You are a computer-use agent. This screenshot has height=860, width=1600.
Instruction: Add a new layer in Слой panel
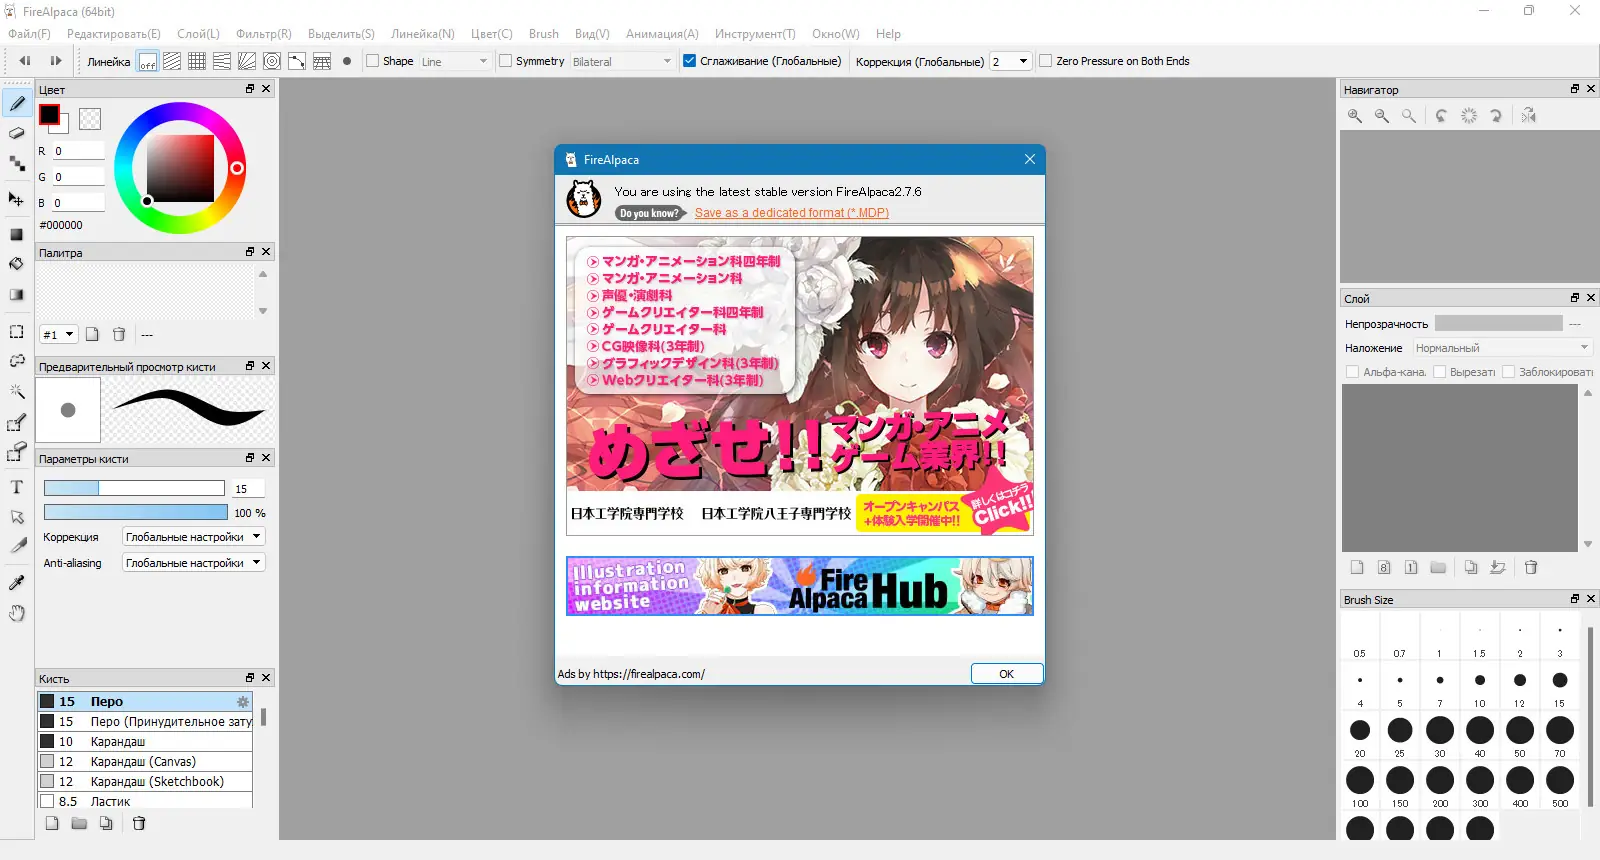(1357, 567)
